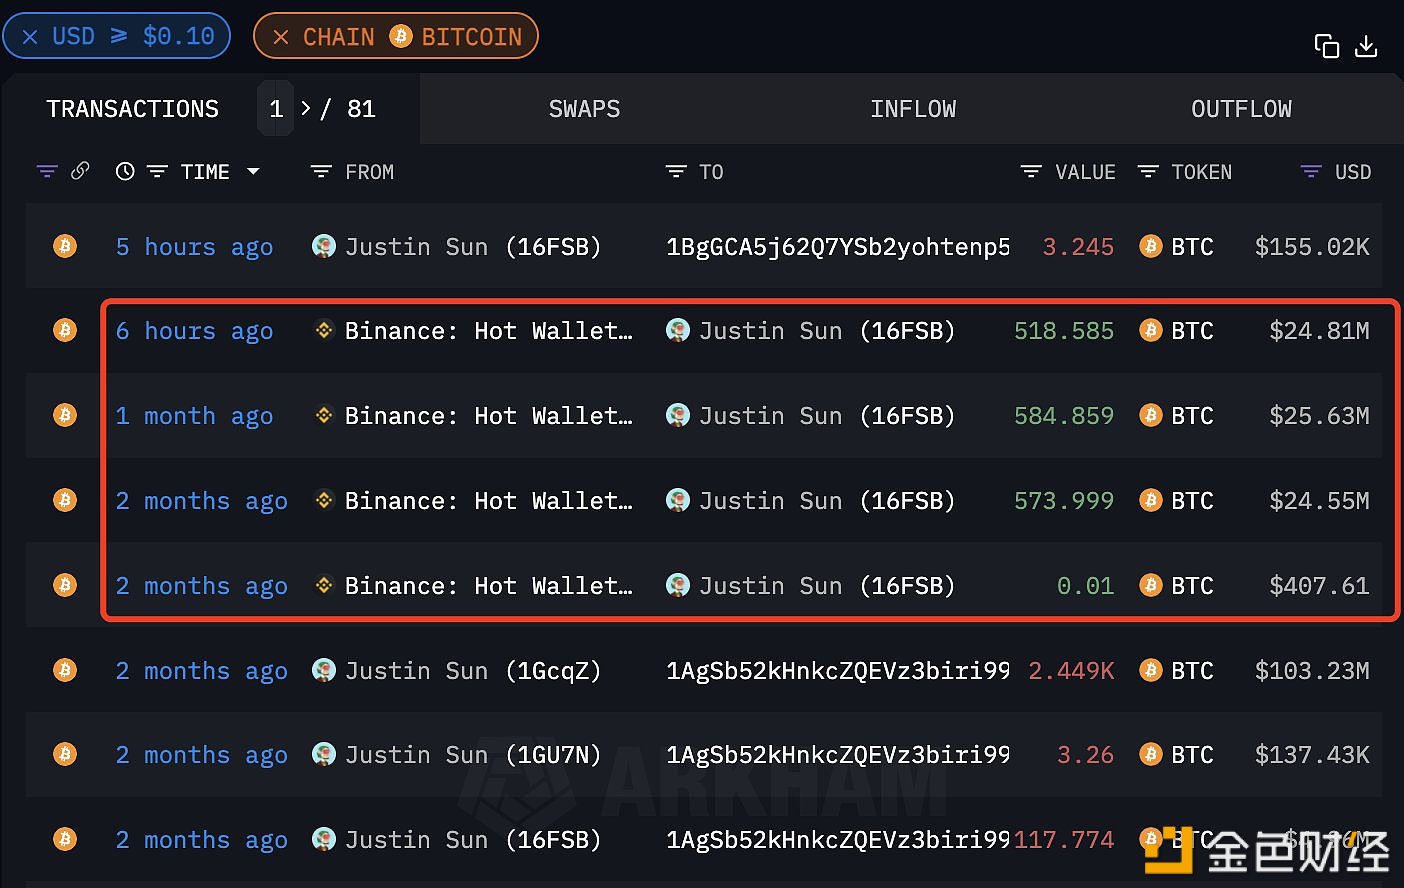Switch to the SWAPS tab
This screenshot has height=888, width=1404.
[584, 109]
